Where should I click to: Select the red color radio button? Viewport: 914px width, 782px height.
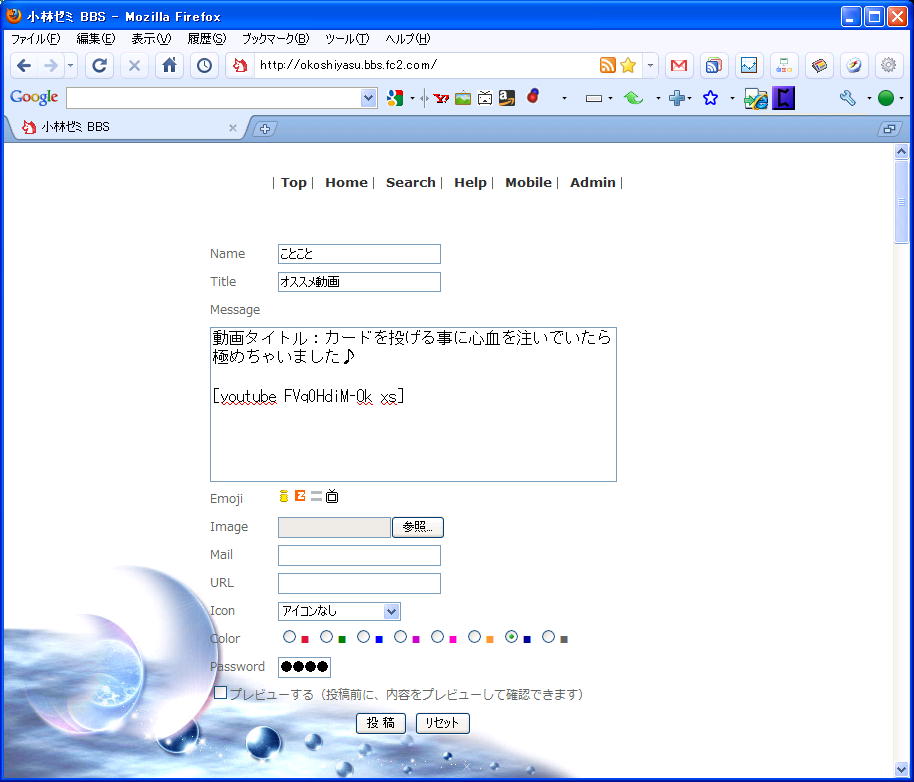[x=289, y=637]
